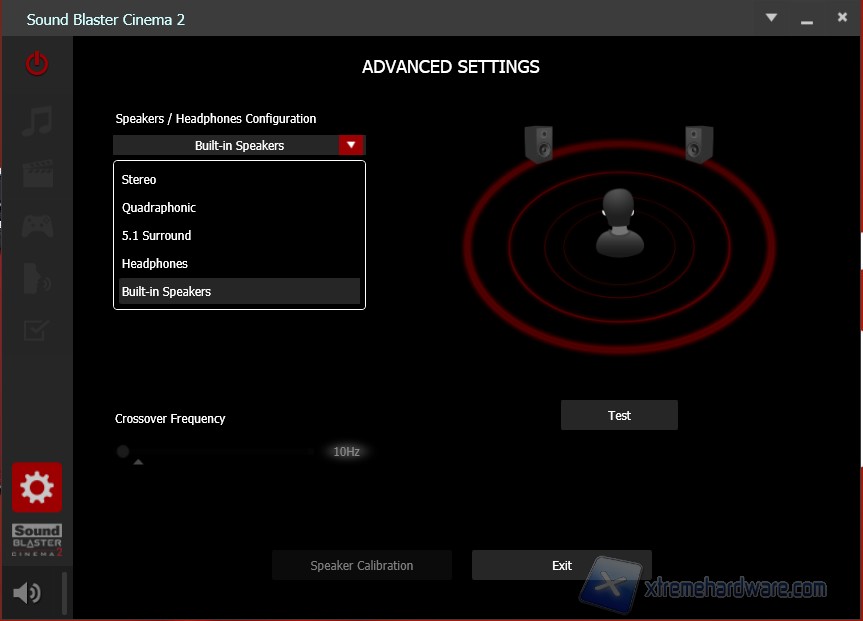This screenshot has width=863, height=621.
Task: Open the title bar dropdown menu arrow
Action: tap(771, 18)
